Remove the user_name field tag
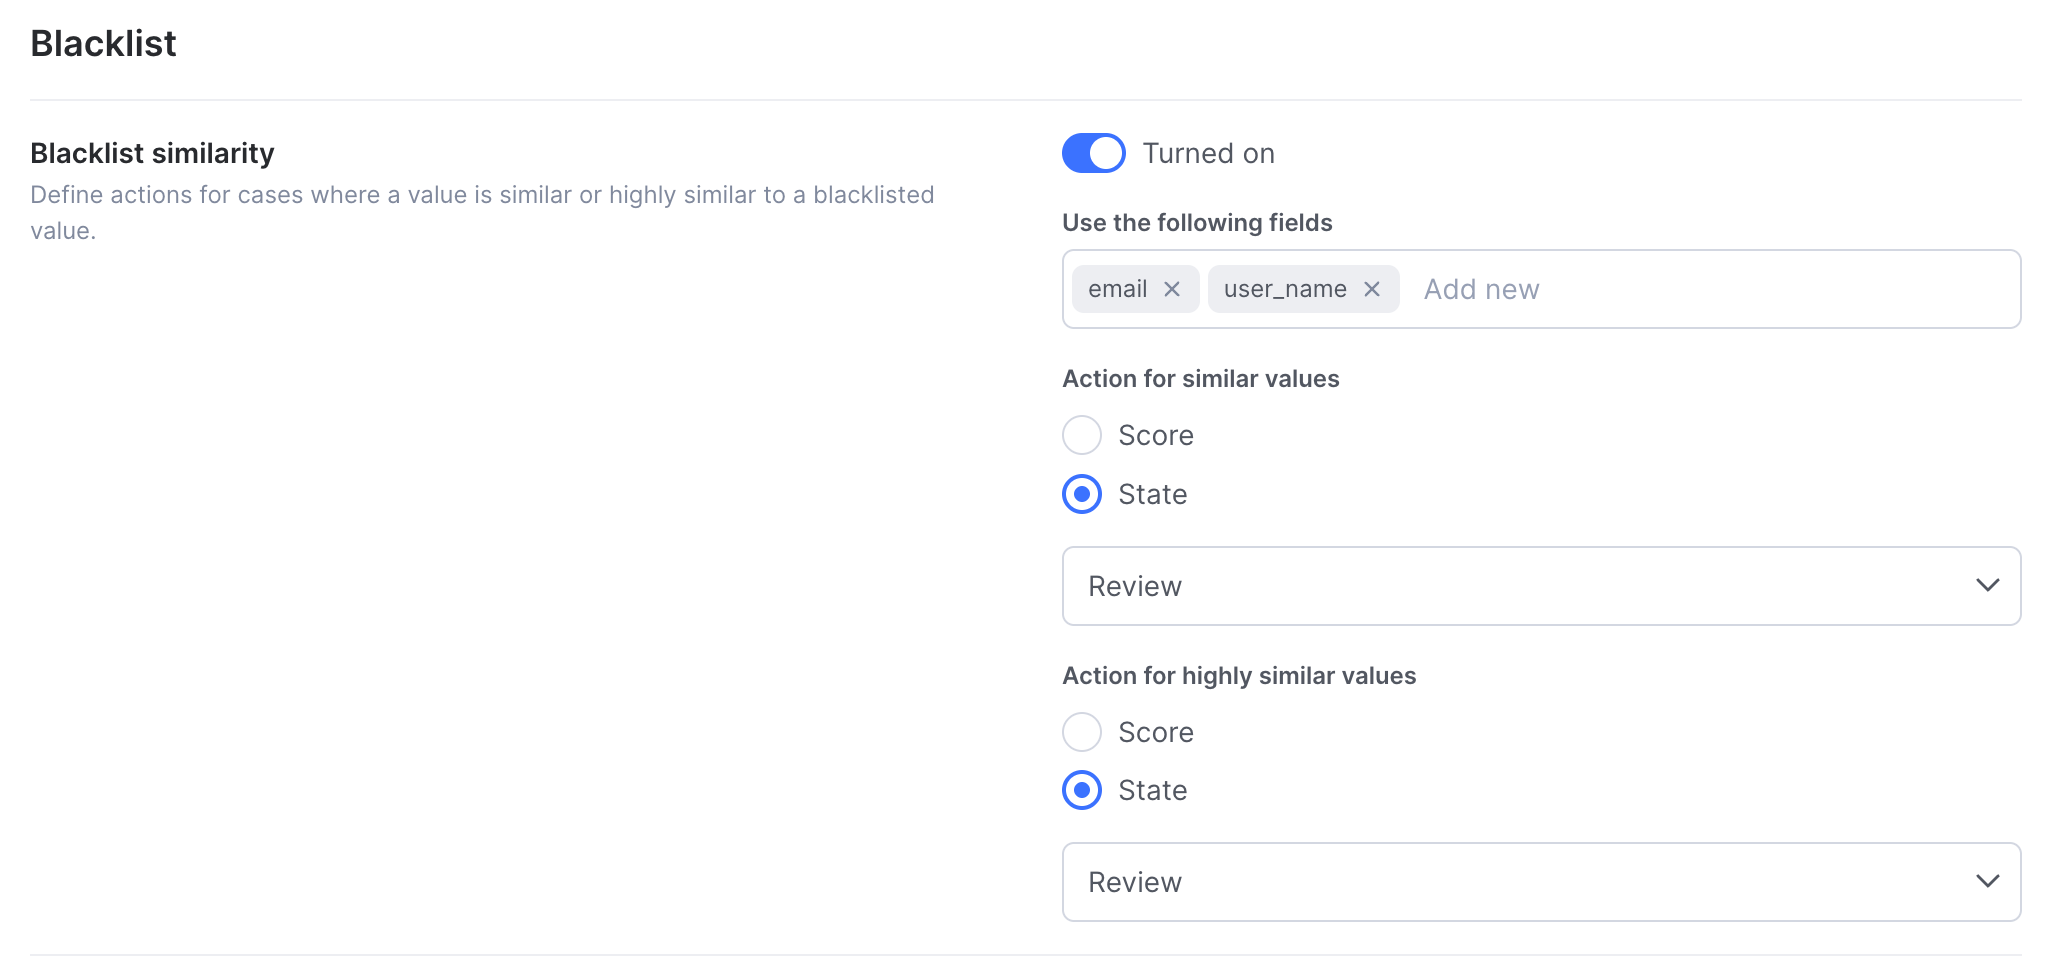The image size is (2052, 974). pyautogui.click(x=1372, y=289)
